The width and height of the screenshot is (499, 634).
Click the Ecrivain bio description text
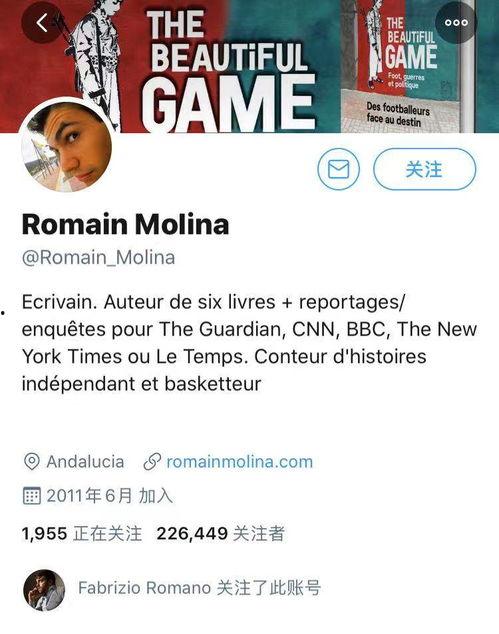point(249,342)
